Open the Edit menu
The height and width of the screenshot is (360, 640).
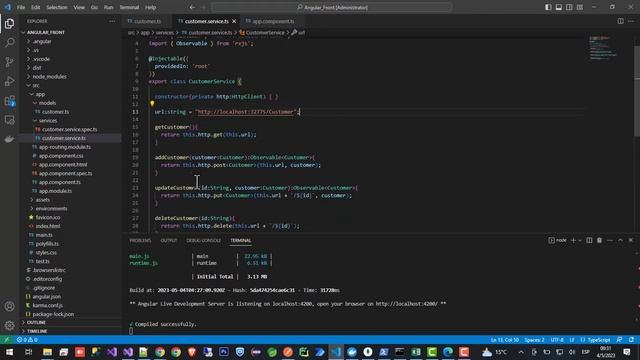(x=36, y=7)
